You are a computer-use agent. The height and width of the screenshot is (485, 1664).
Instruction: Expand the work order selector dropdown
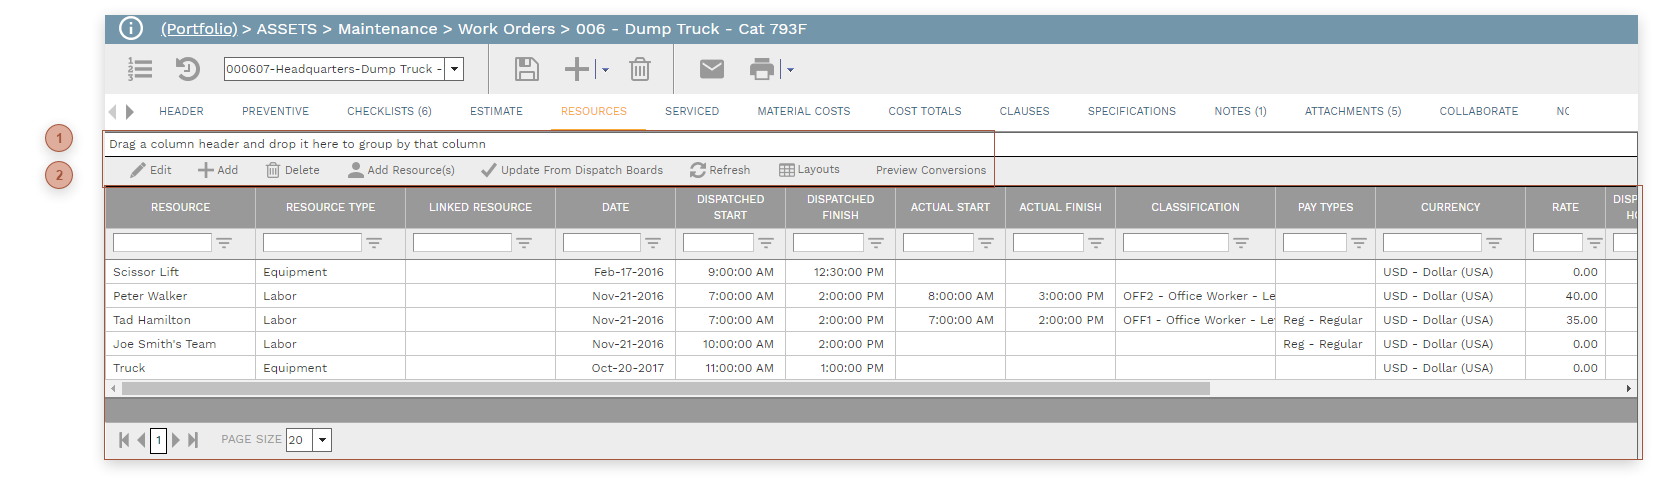point(455,69)
